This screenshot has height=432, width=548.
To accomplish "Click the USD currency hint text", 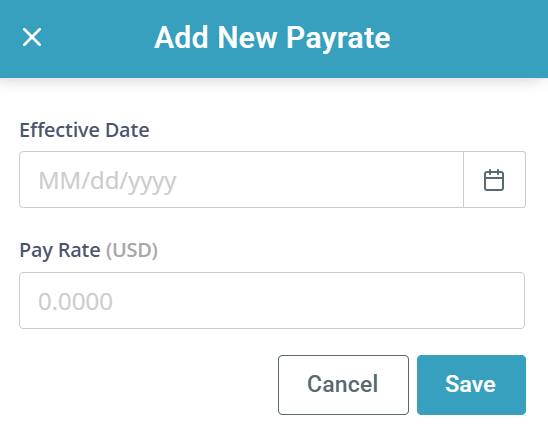I will point(132,250).
